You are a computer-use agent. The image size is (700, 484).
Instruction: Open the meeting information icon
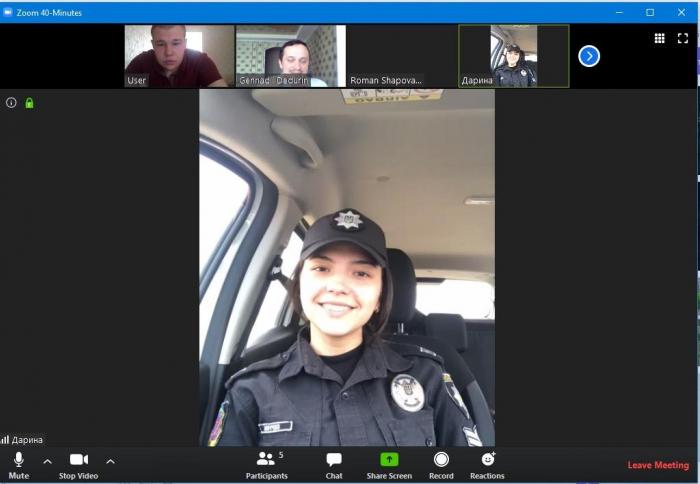pos(12,102)
